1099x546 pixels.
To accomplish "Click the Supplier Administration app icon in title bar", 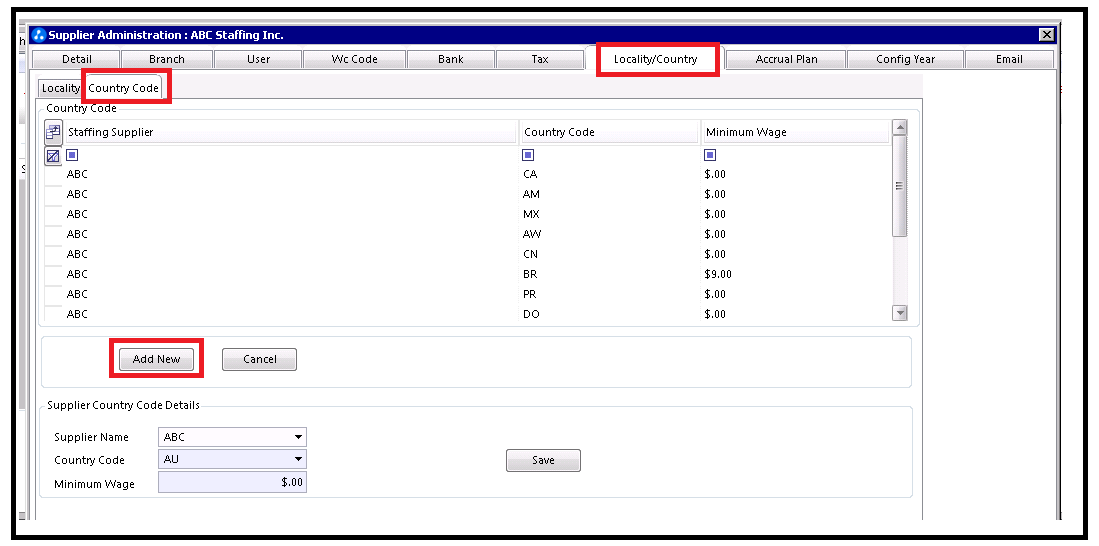I will coord(39,35).
